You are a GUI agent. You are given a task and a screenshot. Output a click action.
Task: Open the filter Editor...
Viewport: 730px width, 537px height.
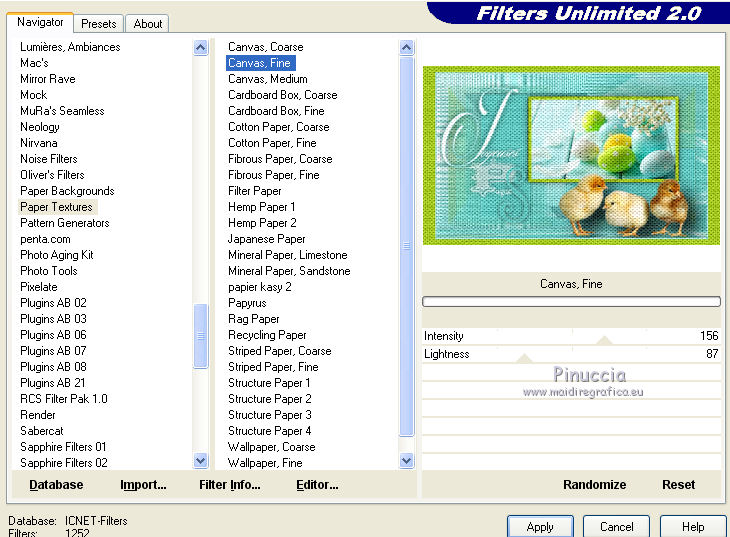click(x=317, y=485)
